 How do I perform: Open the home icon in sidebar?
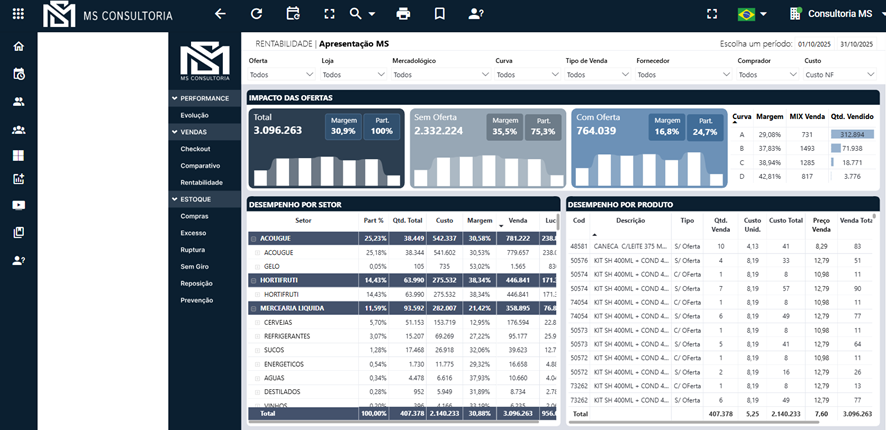(18, 47)
